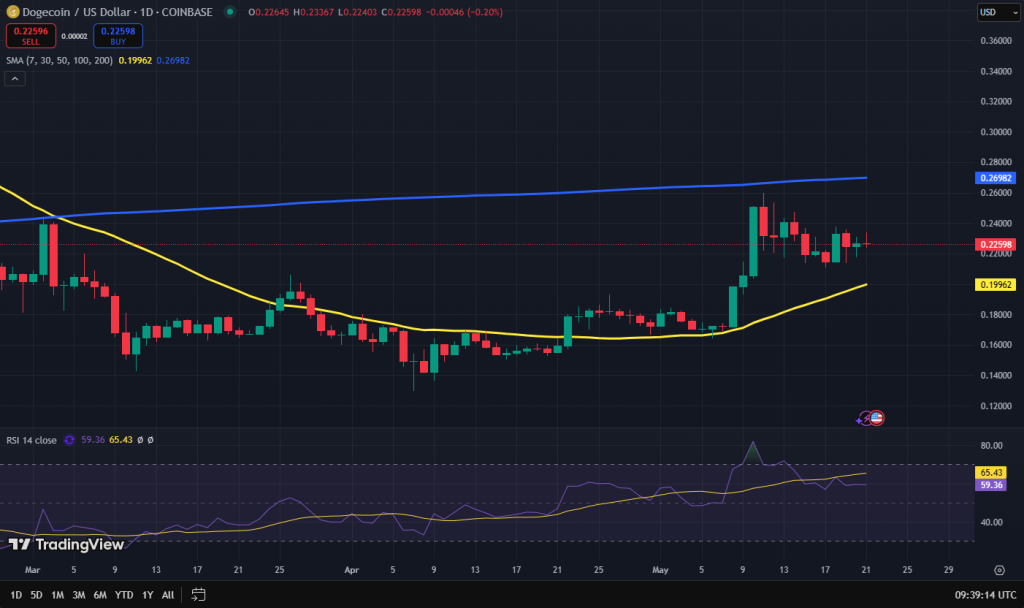Viewport: 1024px width, 608px height.
Task: Click the 0.00002 spread value
Action: click(74, 37)
